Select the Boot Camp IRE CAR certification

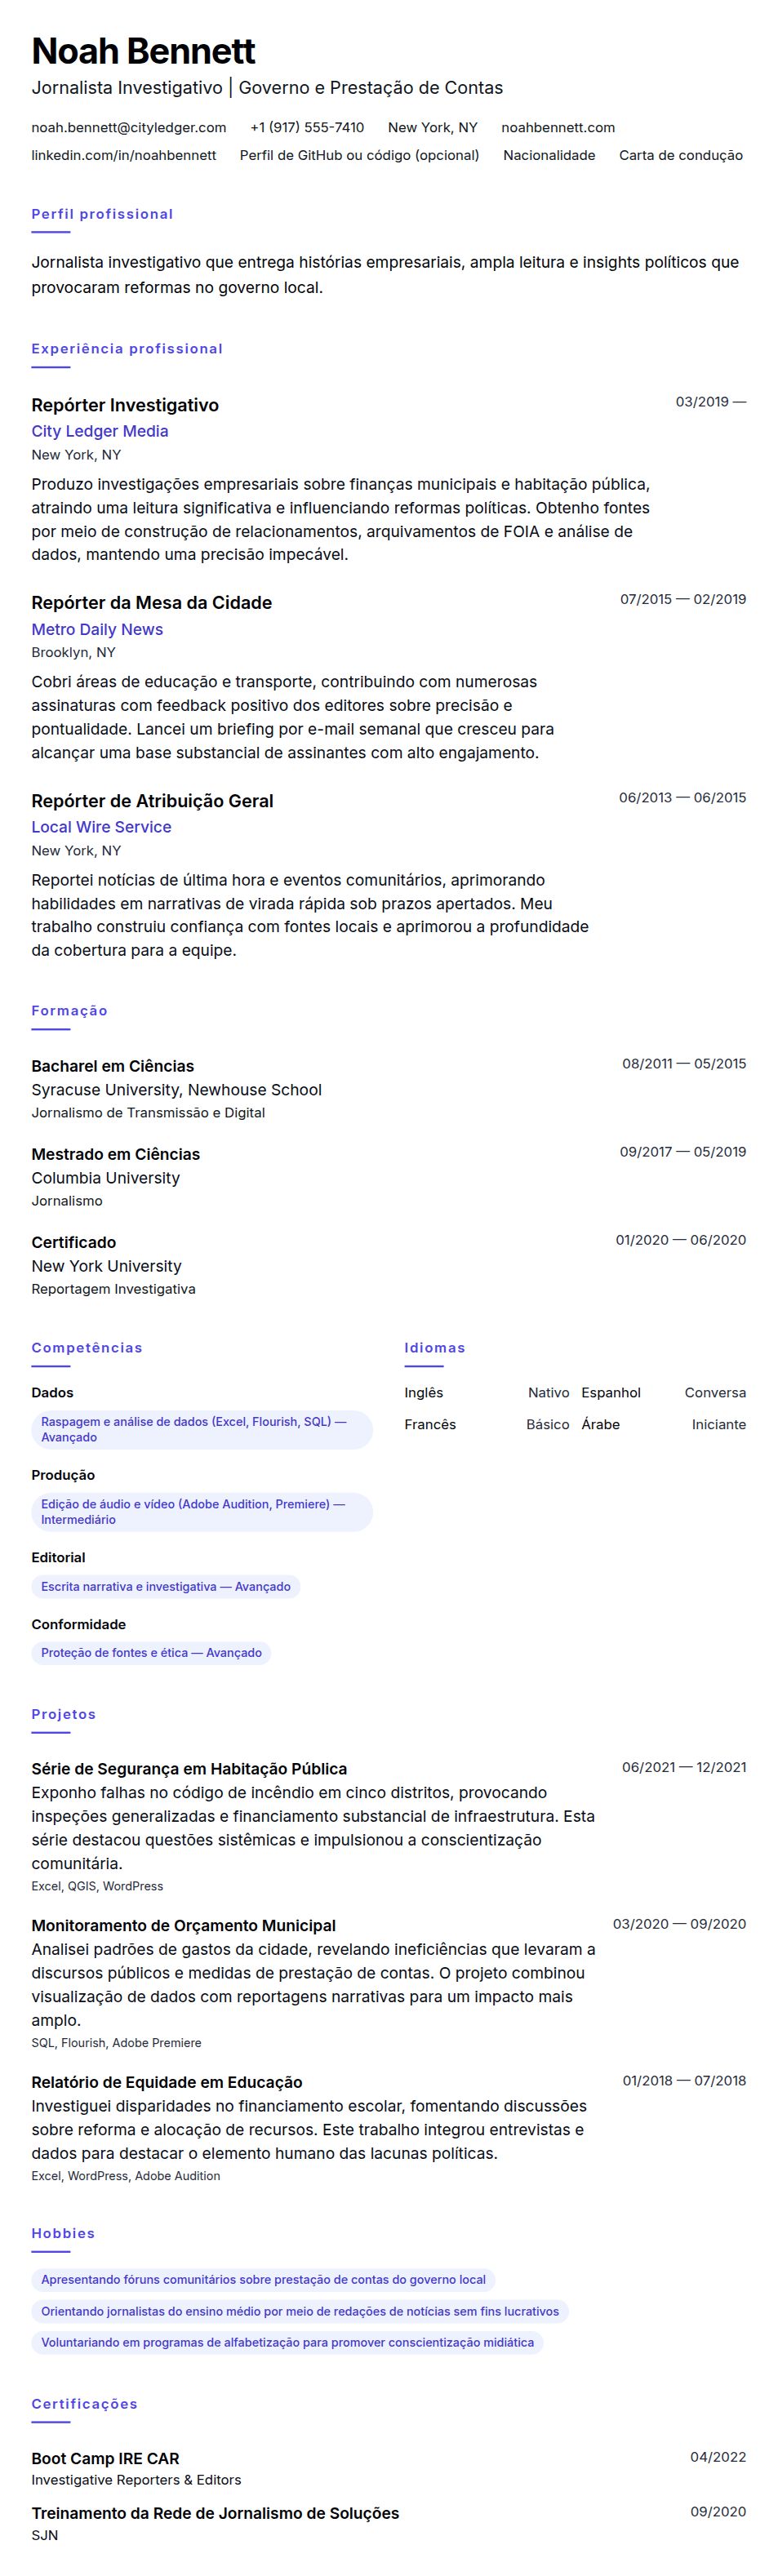pos(105,2458)
